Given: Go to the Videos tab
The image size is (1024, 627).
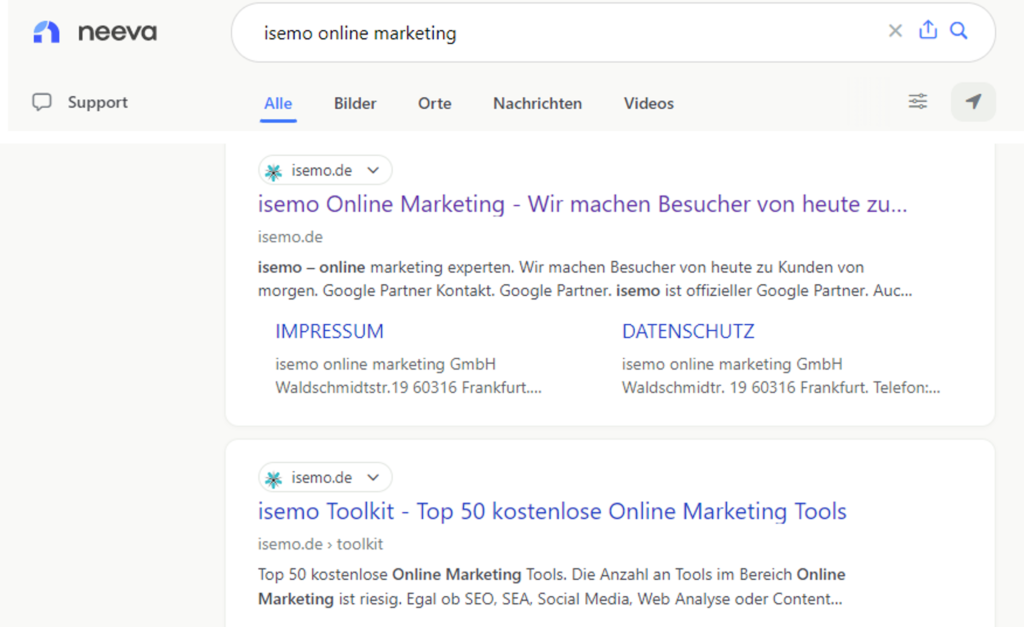Looking at the screenshot, I should point(648,103).
